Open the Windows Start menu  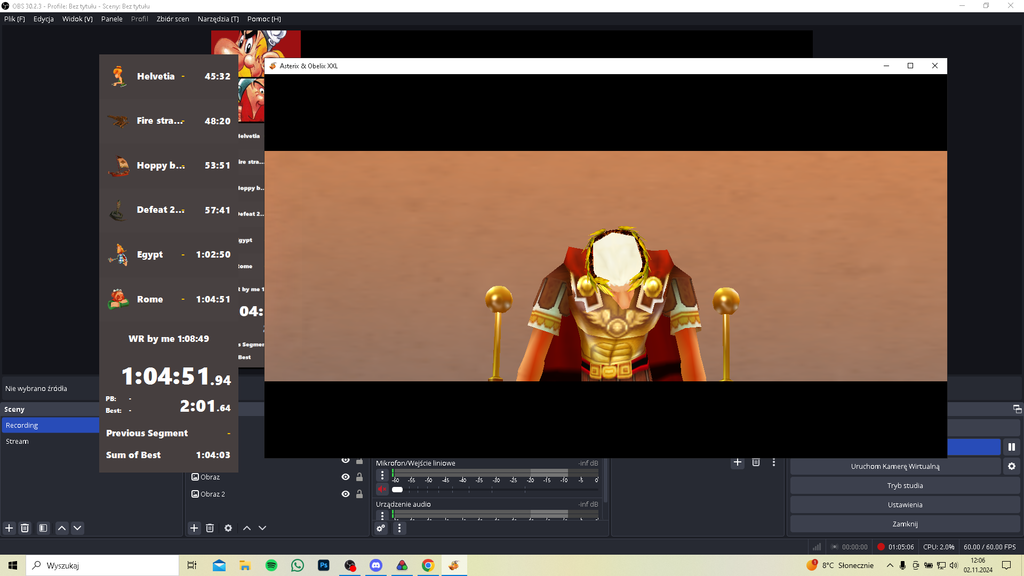[12, 566]
